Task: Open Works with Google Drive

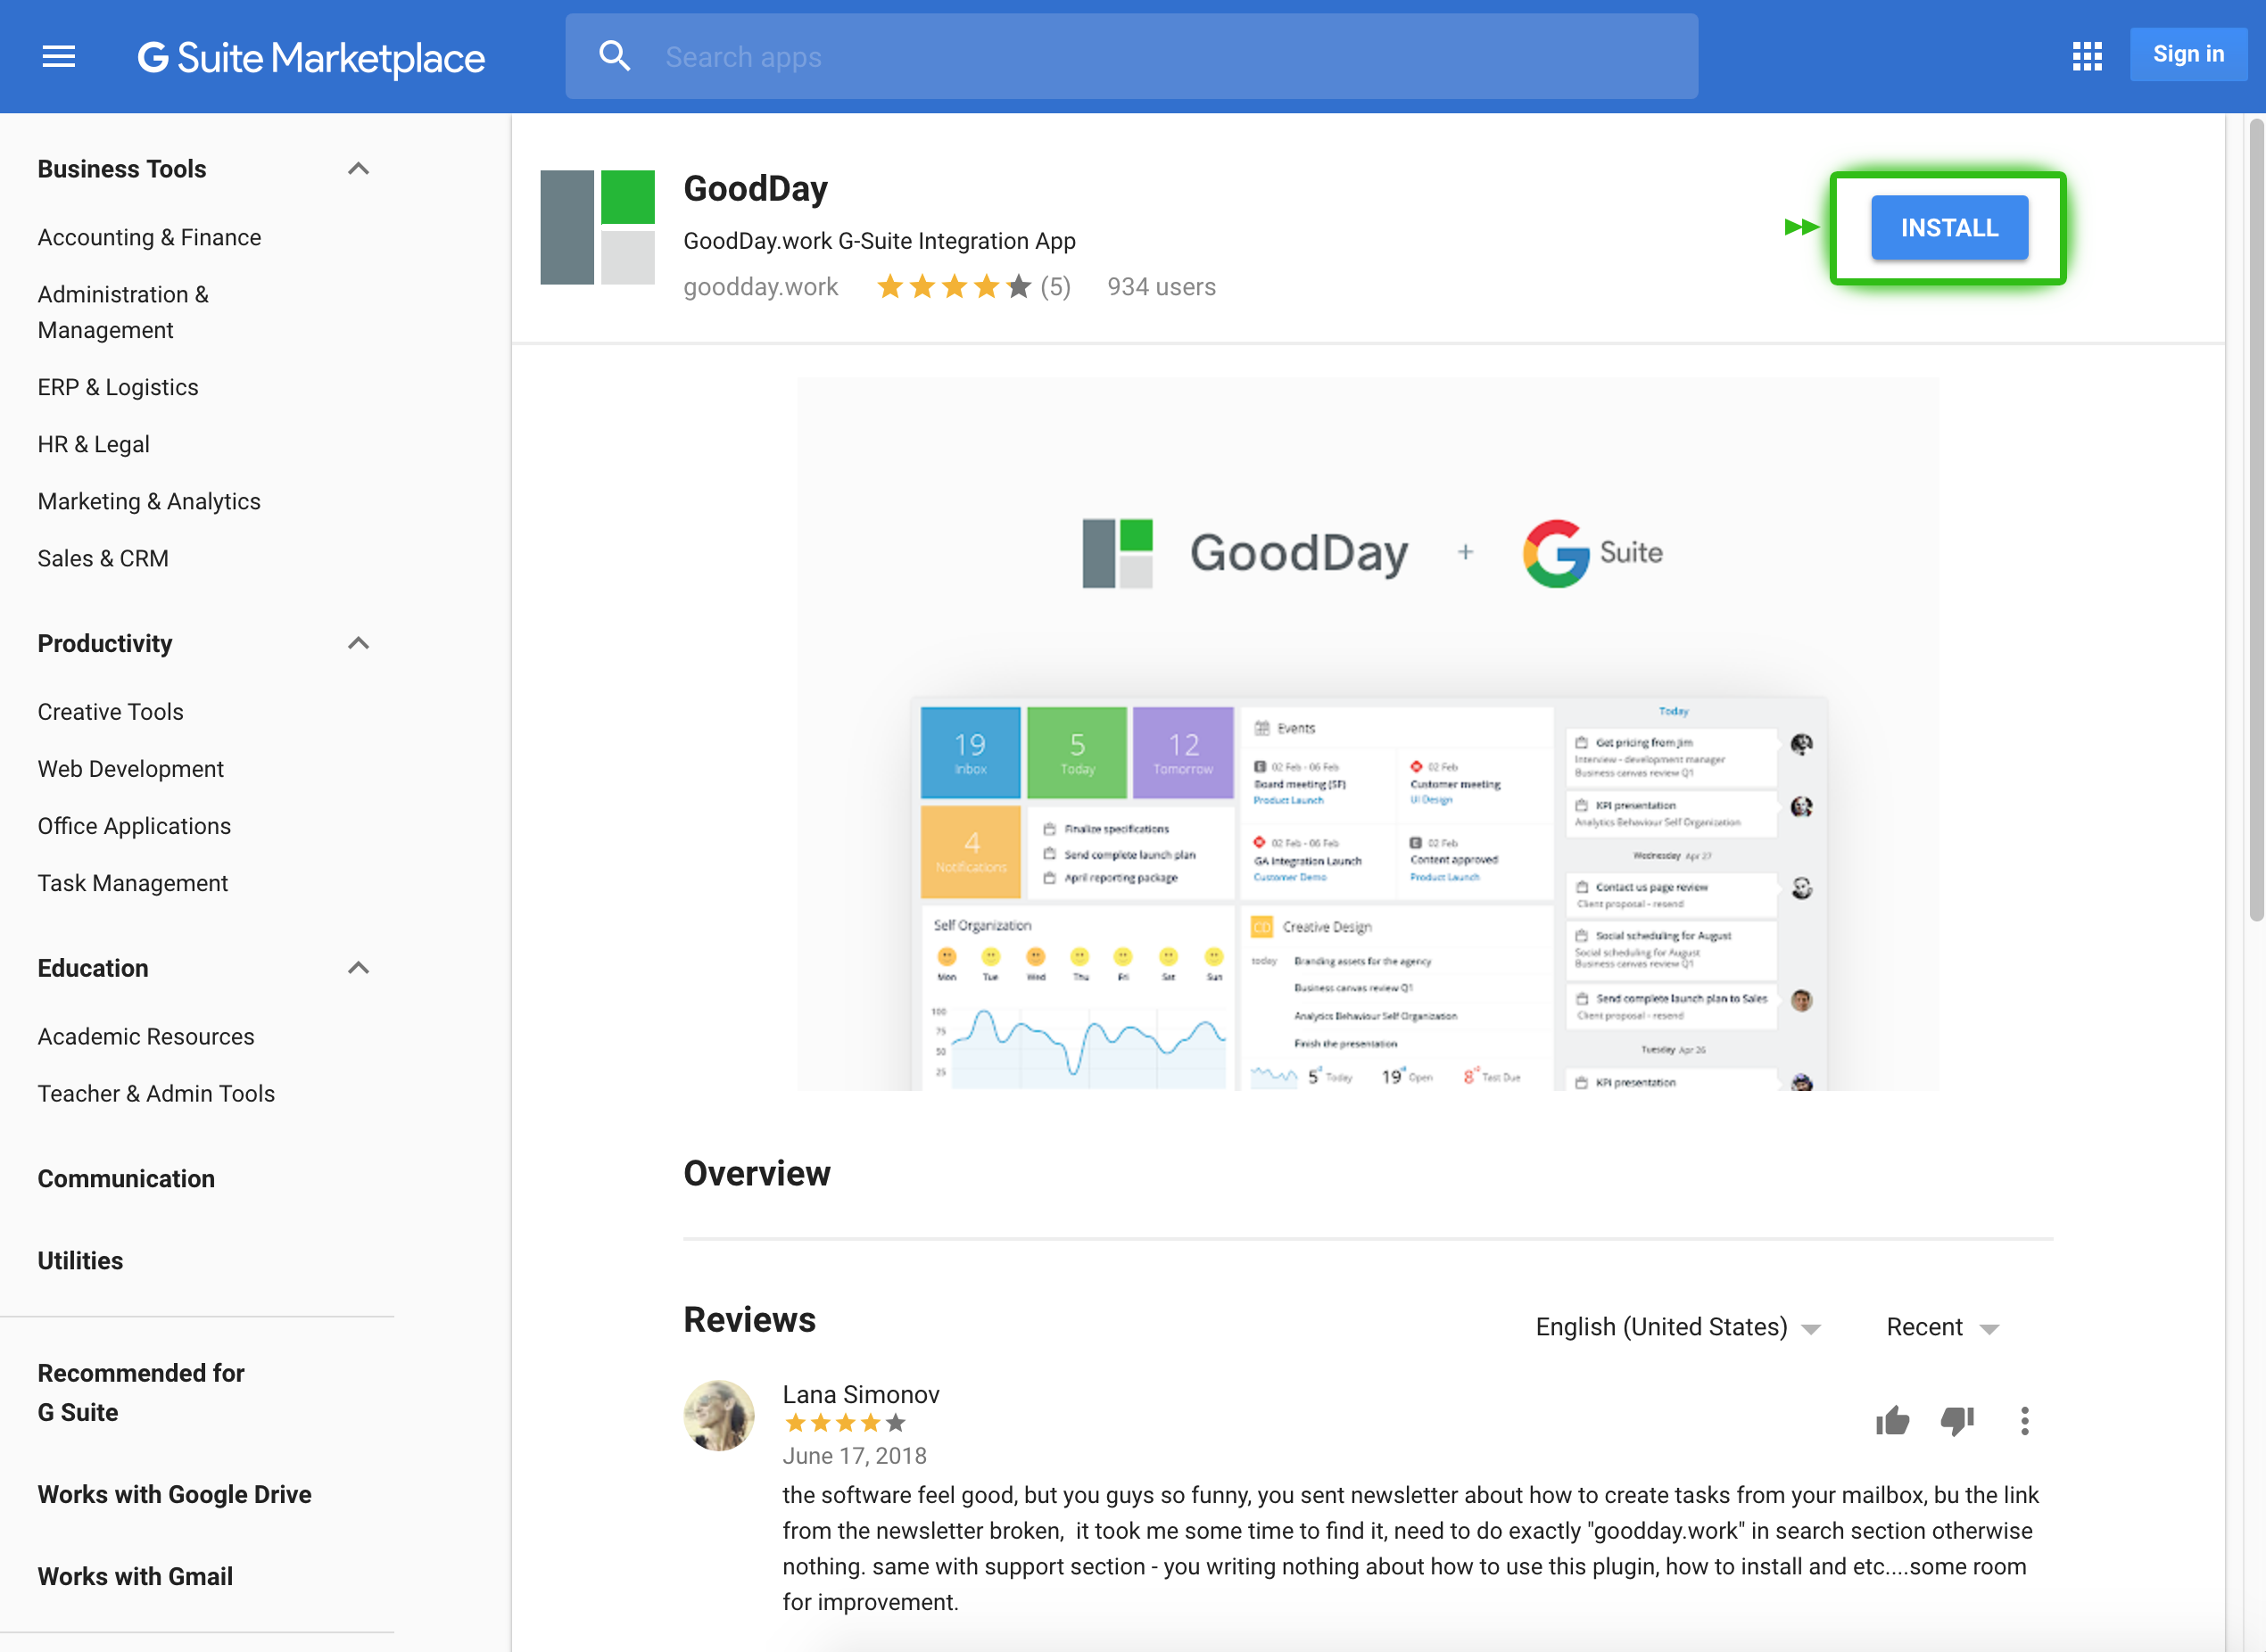Action: click(174, 1494)
